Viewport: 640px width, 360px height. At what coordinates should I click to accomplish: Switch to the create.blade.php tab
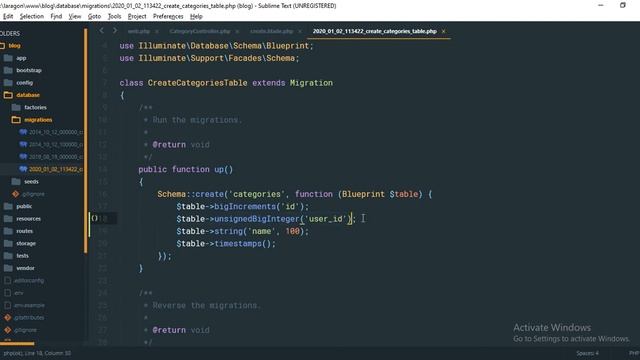(271, 31)
